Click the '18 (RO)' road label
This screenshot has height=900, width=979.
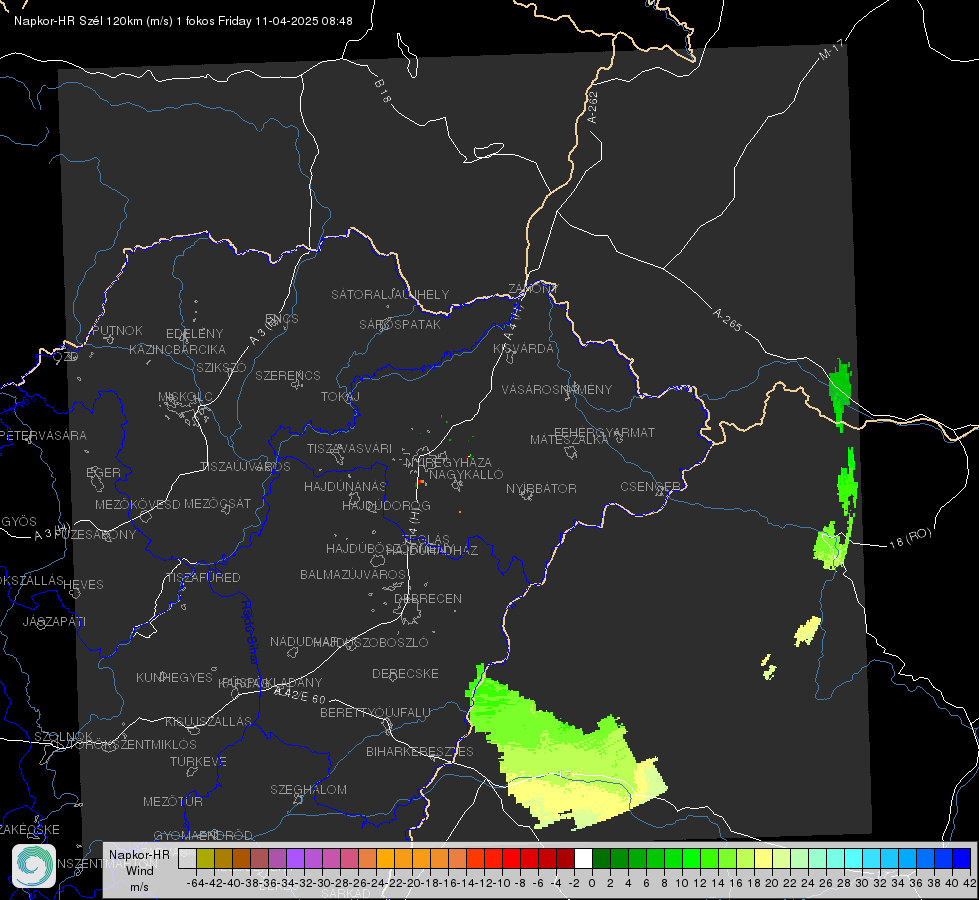910,538
